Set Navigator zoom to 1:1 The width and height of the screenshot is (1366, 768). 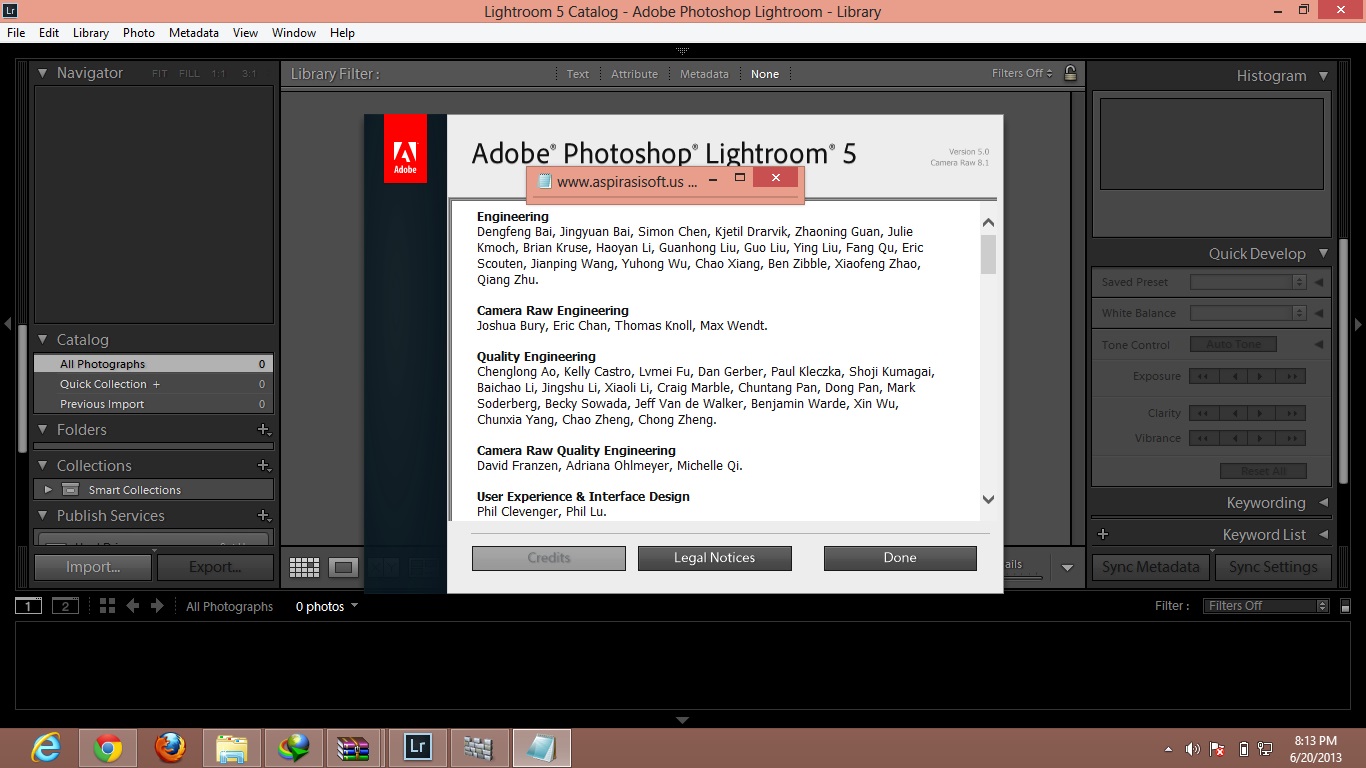(218, 74)
